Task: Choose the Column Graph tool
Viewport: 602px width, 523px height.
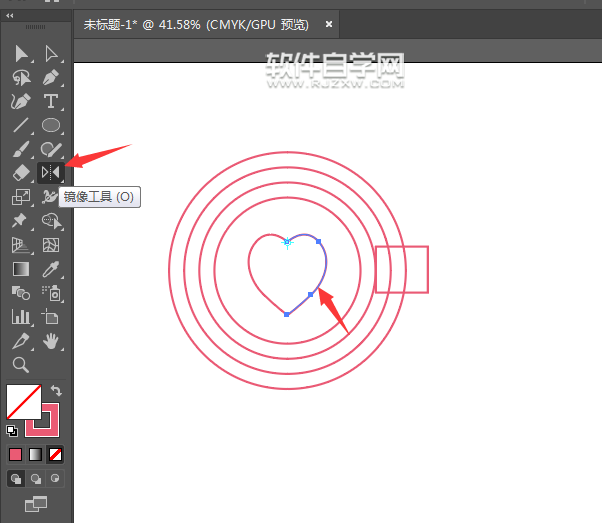Action: point(21,317)
